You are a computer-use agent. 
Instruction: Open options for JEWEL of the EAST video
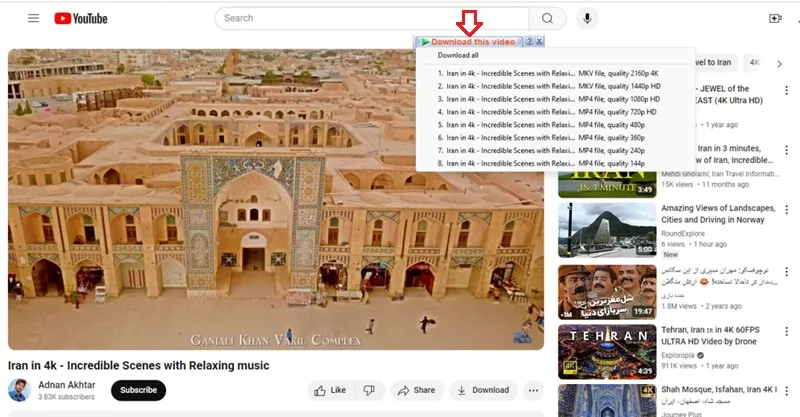[x=786, y=90]
